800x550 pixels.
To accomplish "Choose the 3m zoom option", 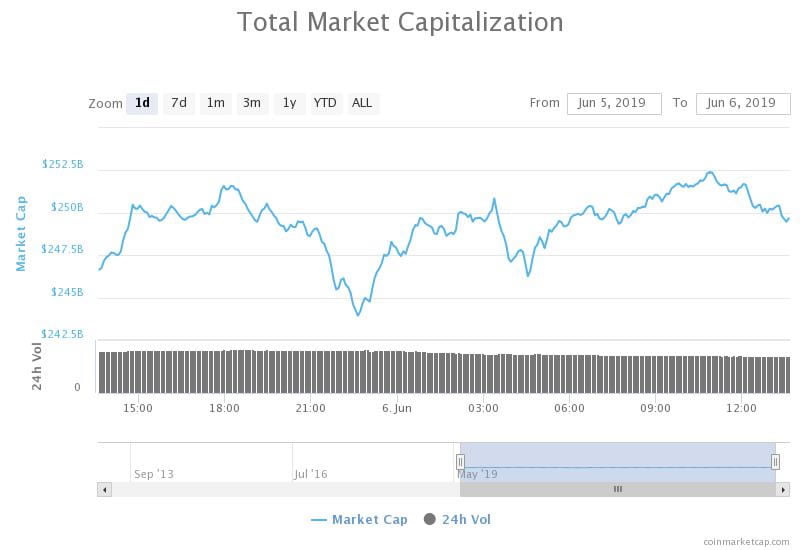I will (252, 103).
